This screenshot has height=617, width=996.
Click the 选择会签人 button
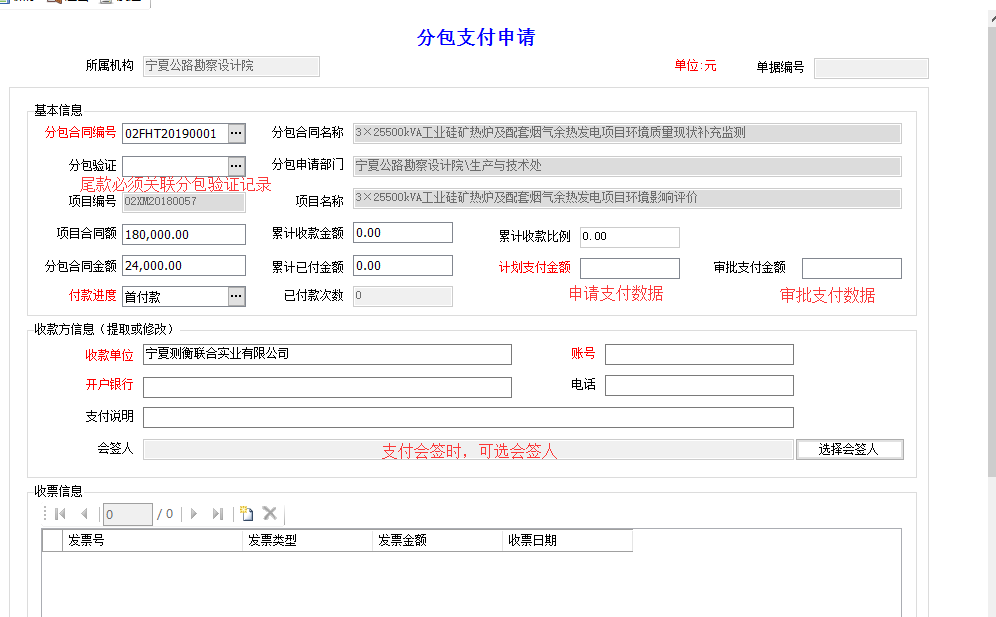coord(850,449)
